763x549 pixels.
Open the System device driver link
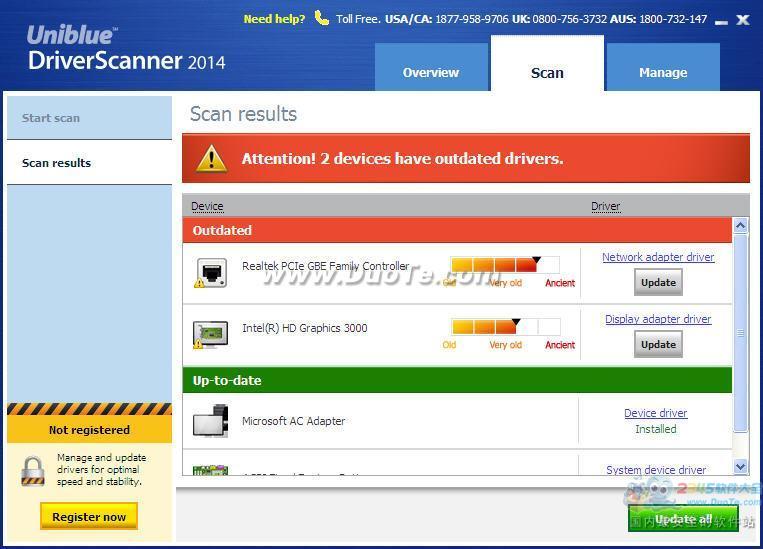click(x=656, y=470)
